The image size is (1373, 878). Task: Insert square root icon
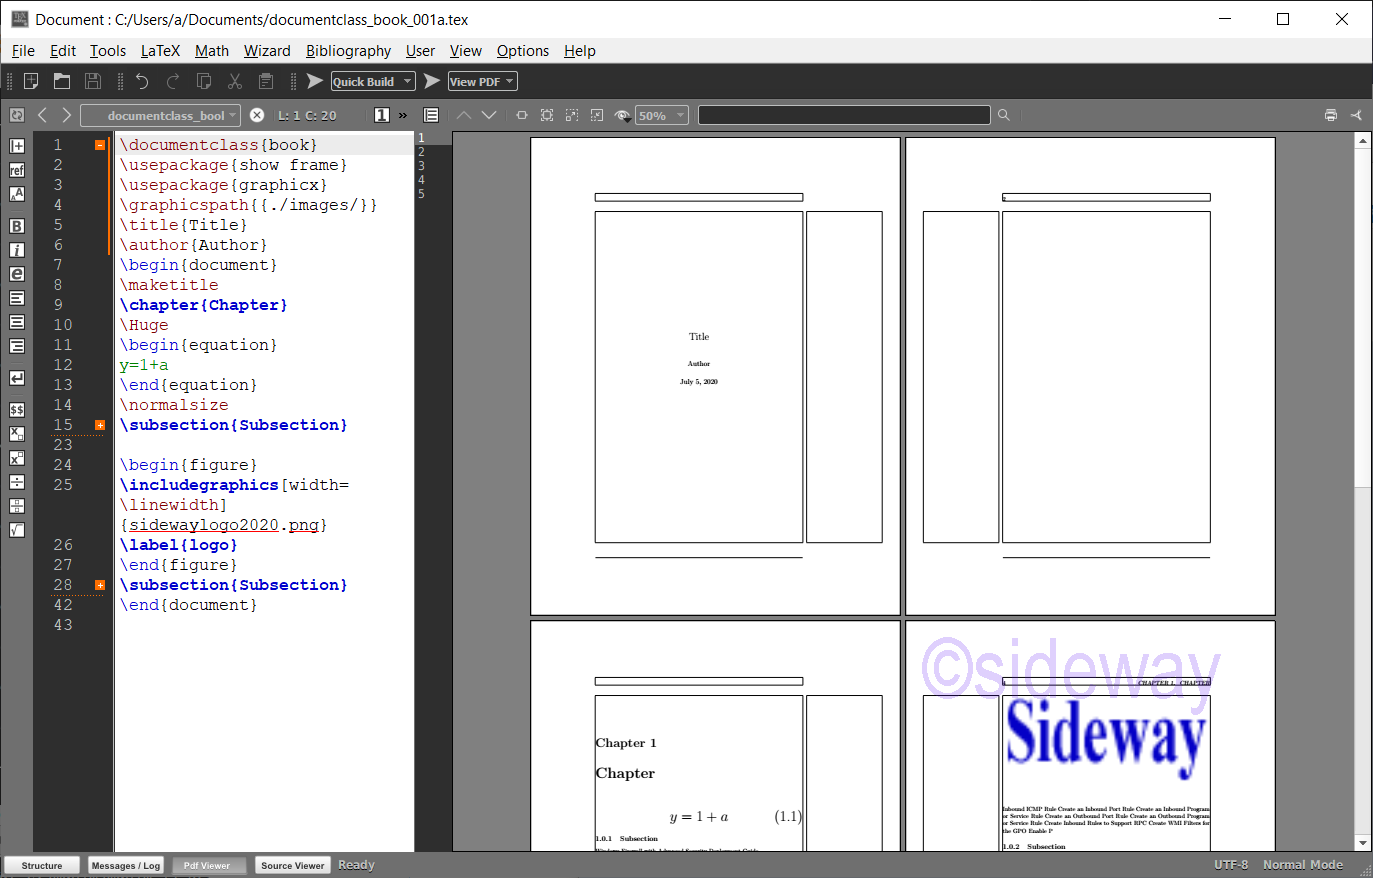pyautogui.click(x=17, y=530)
